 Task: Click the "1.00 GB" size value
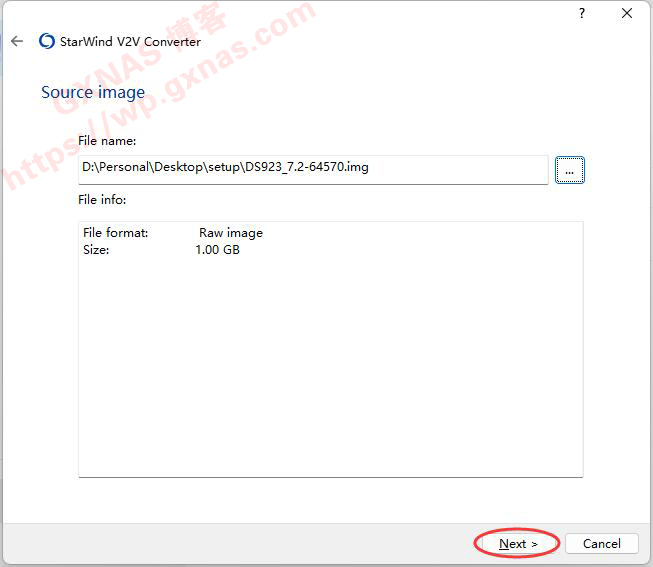pos(217,250)
